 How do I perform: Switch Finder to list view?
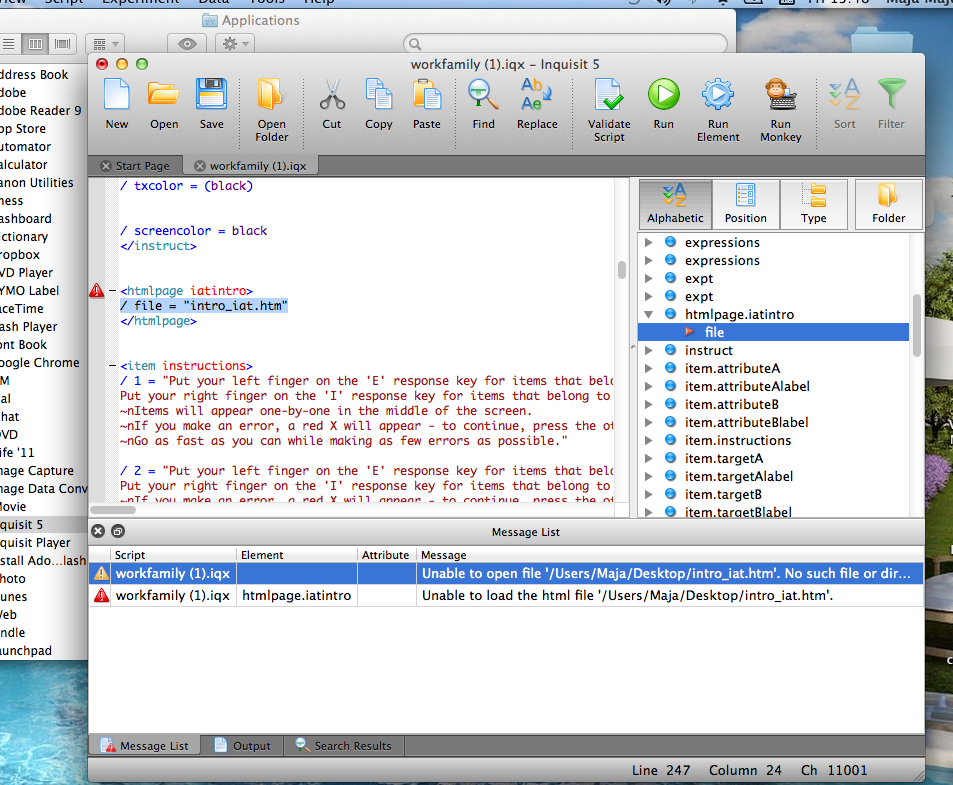(x=9, y=44)
